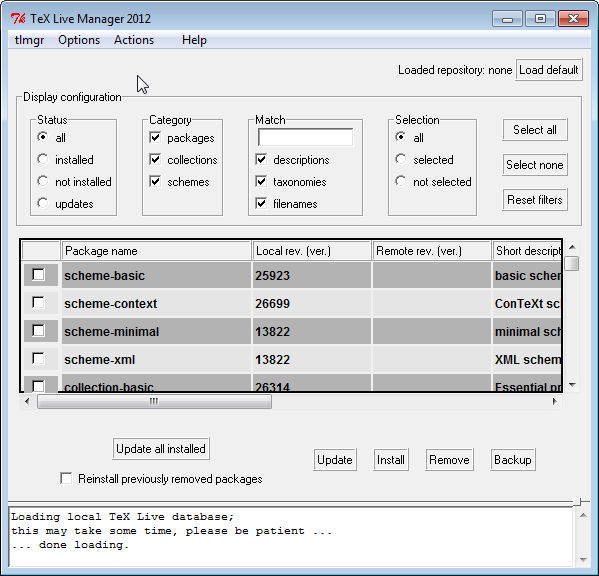This screenshot has height=576, width=599.
Task: Click the package list scroll down arrow
Action: point(572,385)
